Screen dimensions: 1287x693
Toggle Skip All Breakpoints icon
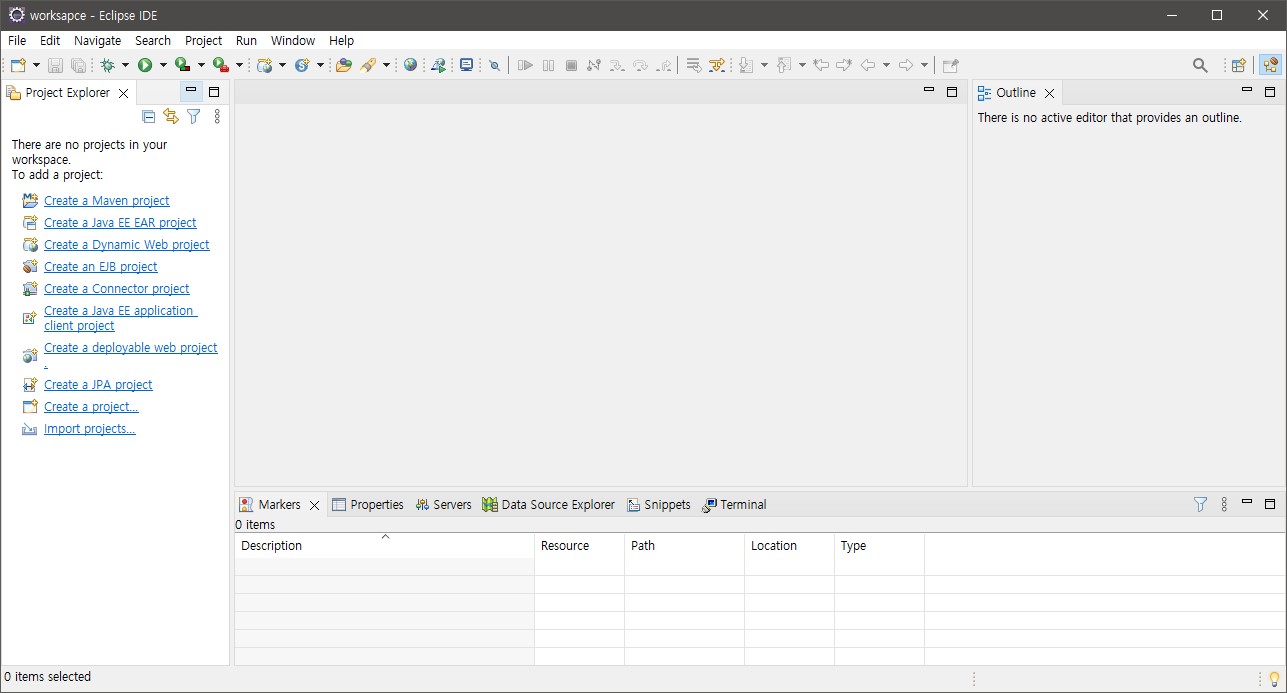tap(494, 65)
